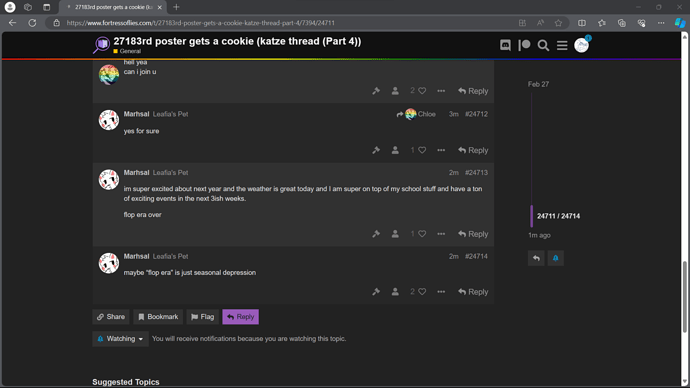Screen dimensions: 690x388
Task: Open post number link #24713
Action: pyautogui.click(x=476, y=172)
